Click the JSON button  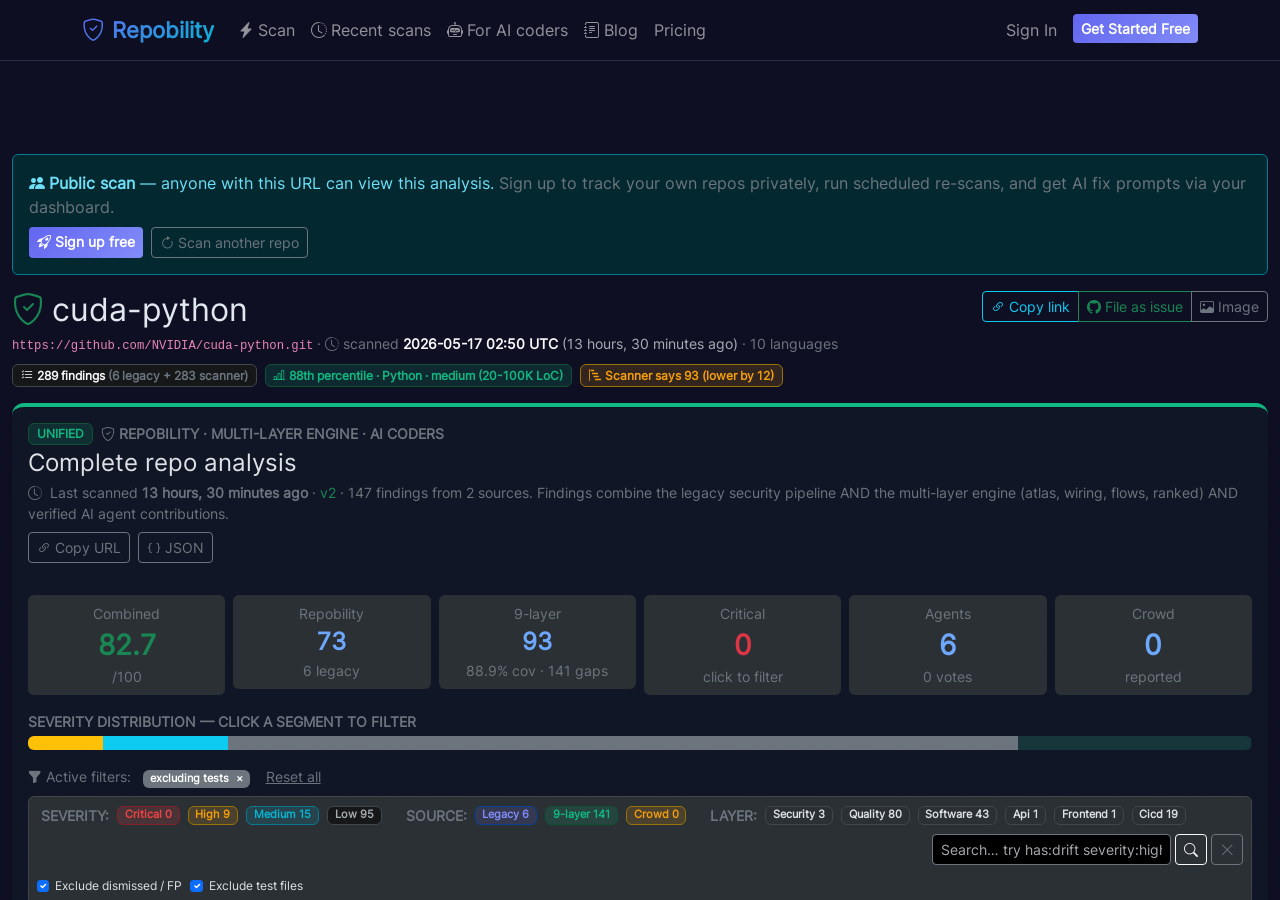175,548
